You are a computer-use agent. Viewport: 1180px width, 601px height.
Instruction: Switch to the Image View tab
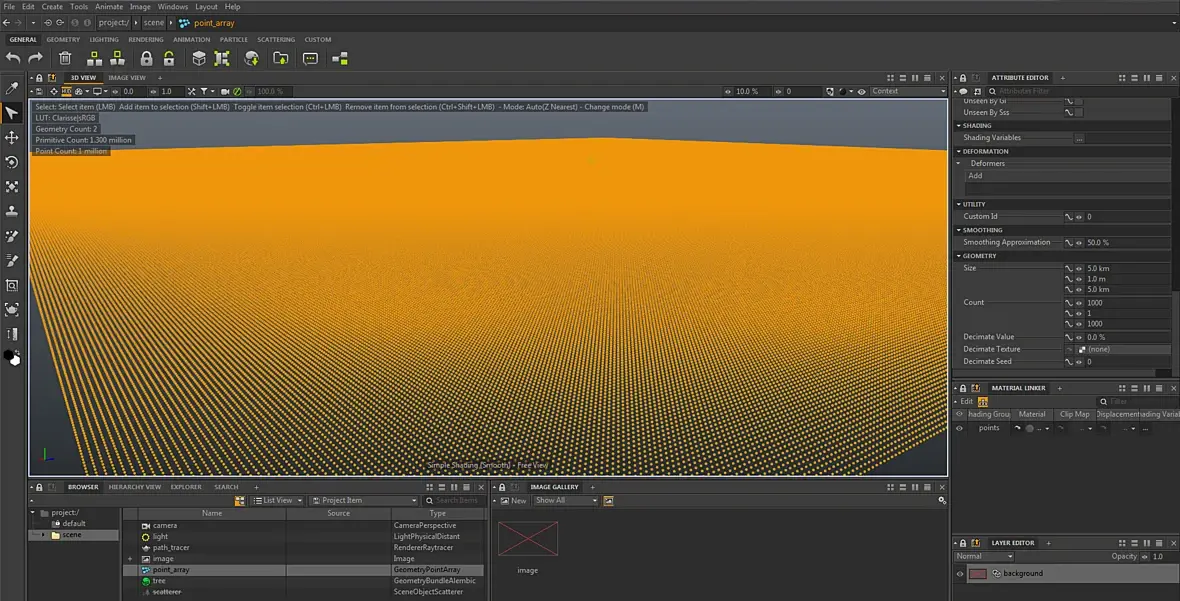(127, 78)
